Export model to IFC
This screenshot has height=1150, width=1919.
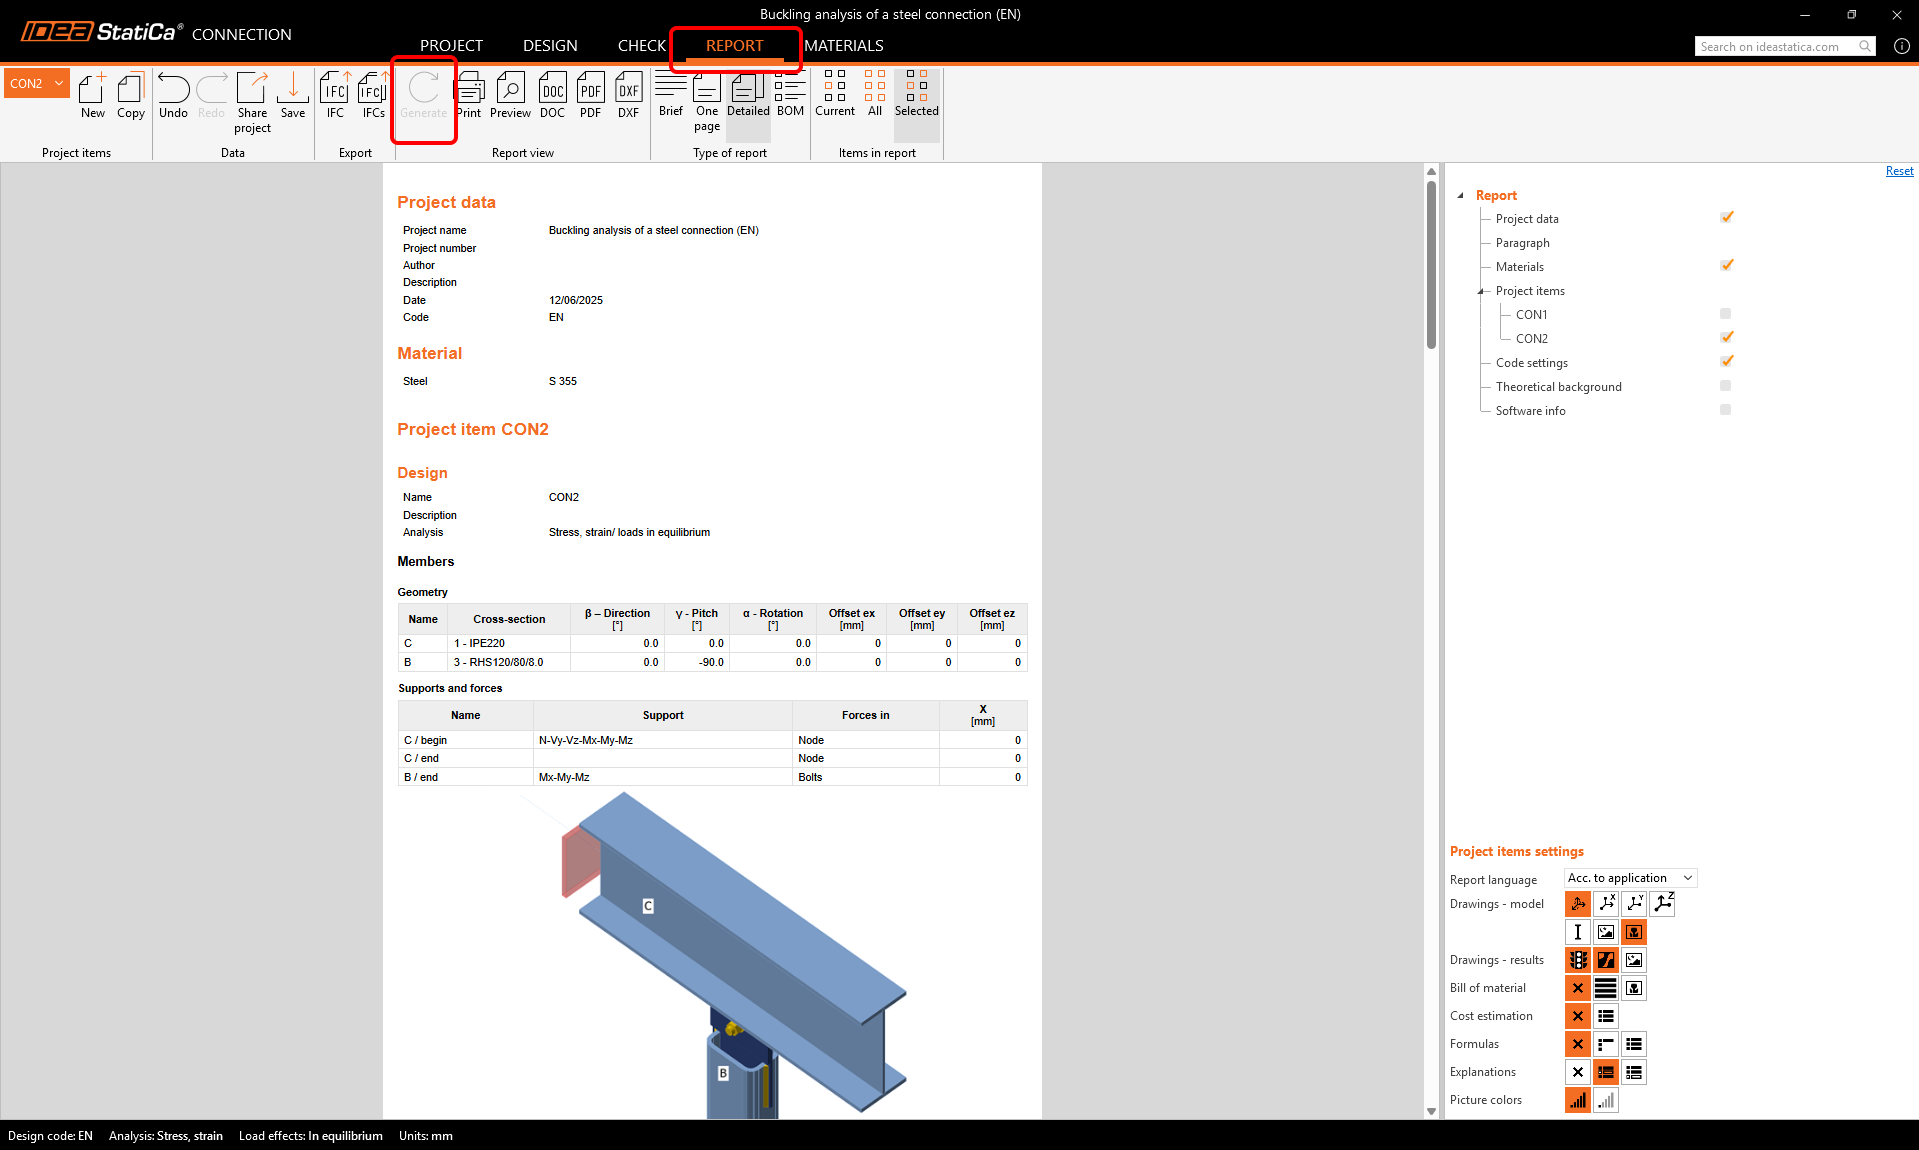tap(335, 96)
